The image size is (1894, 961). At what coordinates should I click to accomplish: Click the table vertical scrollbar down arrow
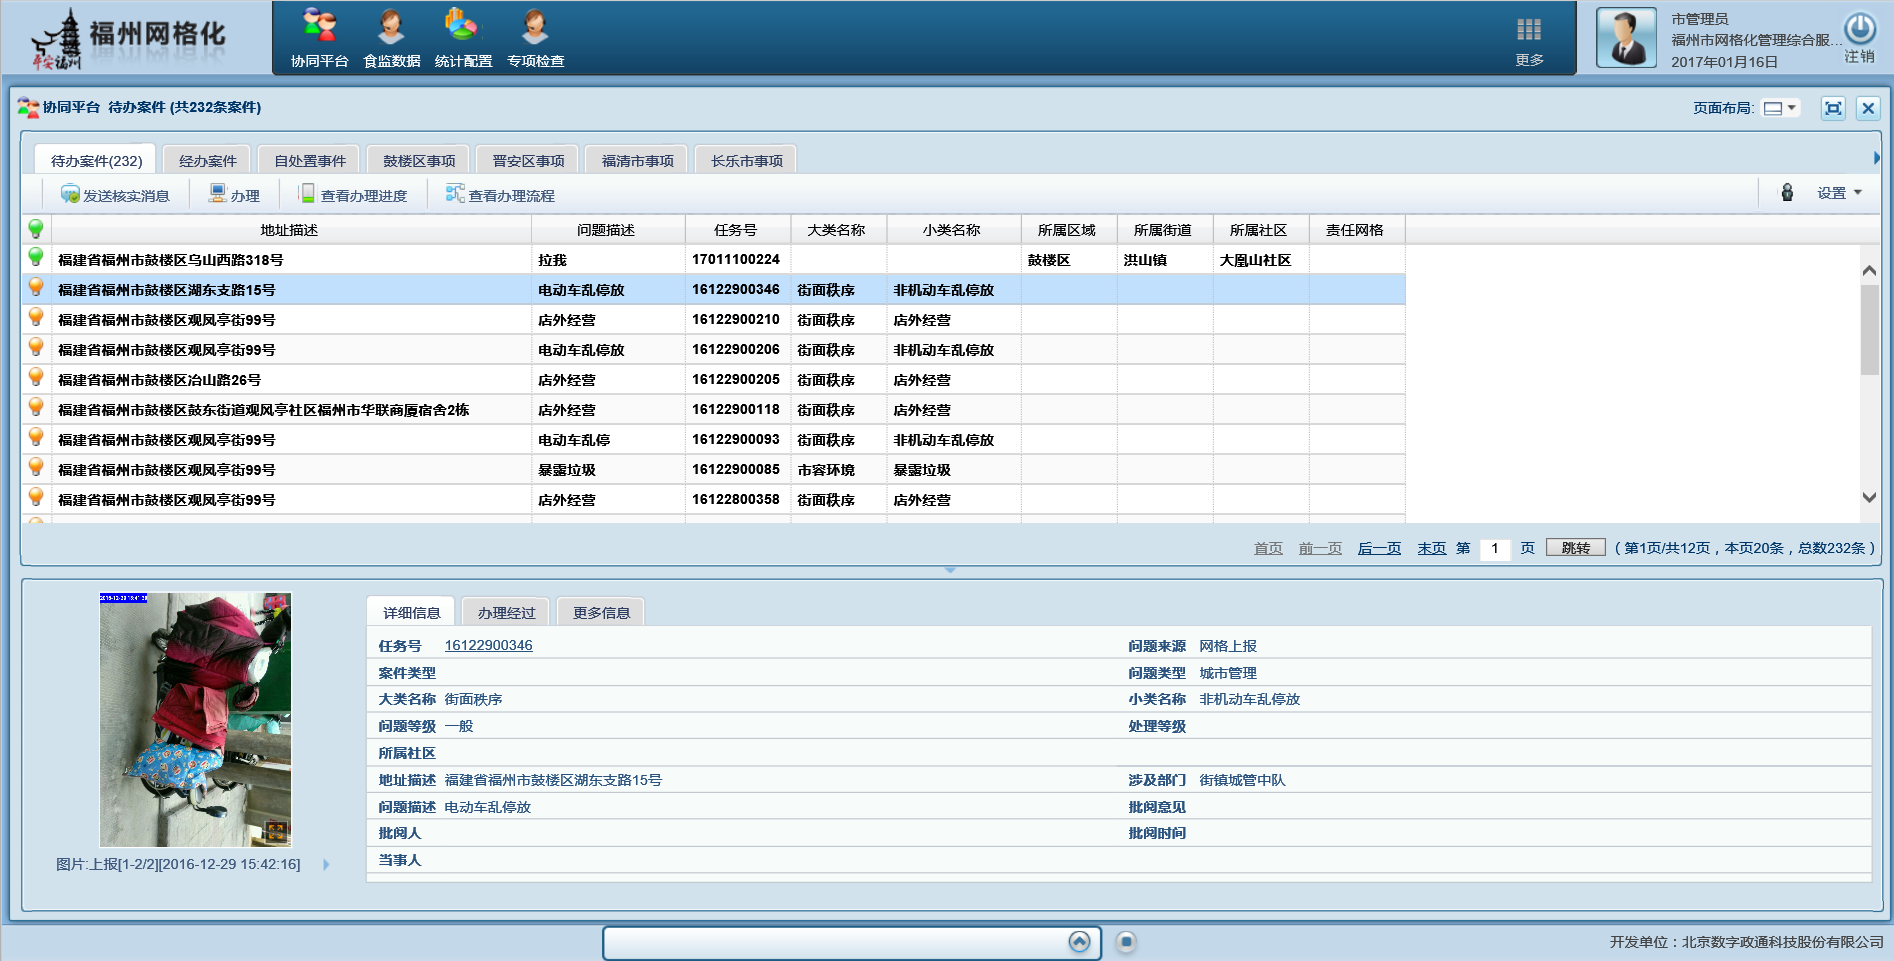click(1869, 497)
